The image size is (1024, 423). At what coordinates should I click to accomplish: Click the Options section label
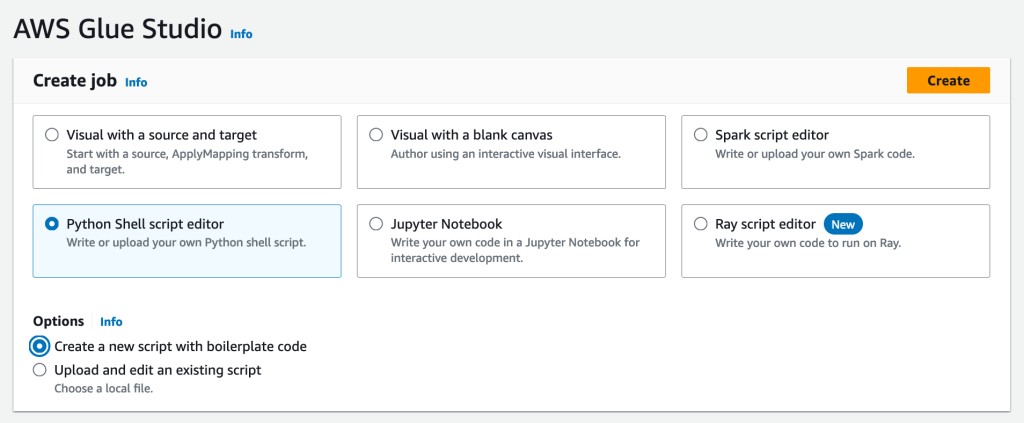click(x=59, y=321)
